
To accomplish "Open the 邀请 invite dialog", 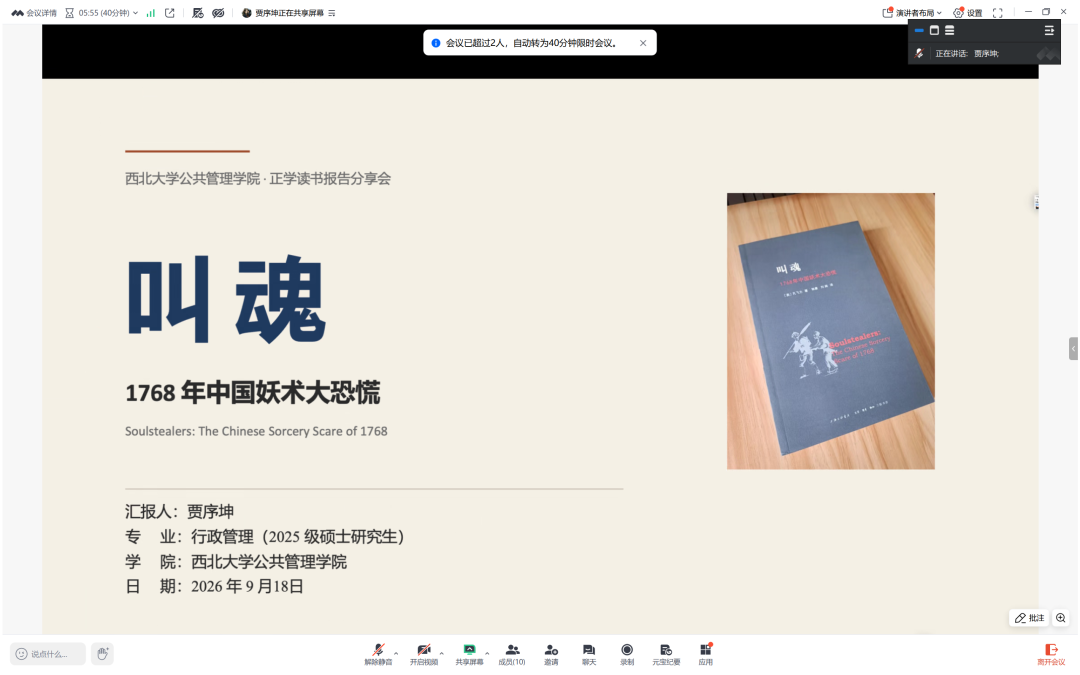I will [x=551, y=654].
